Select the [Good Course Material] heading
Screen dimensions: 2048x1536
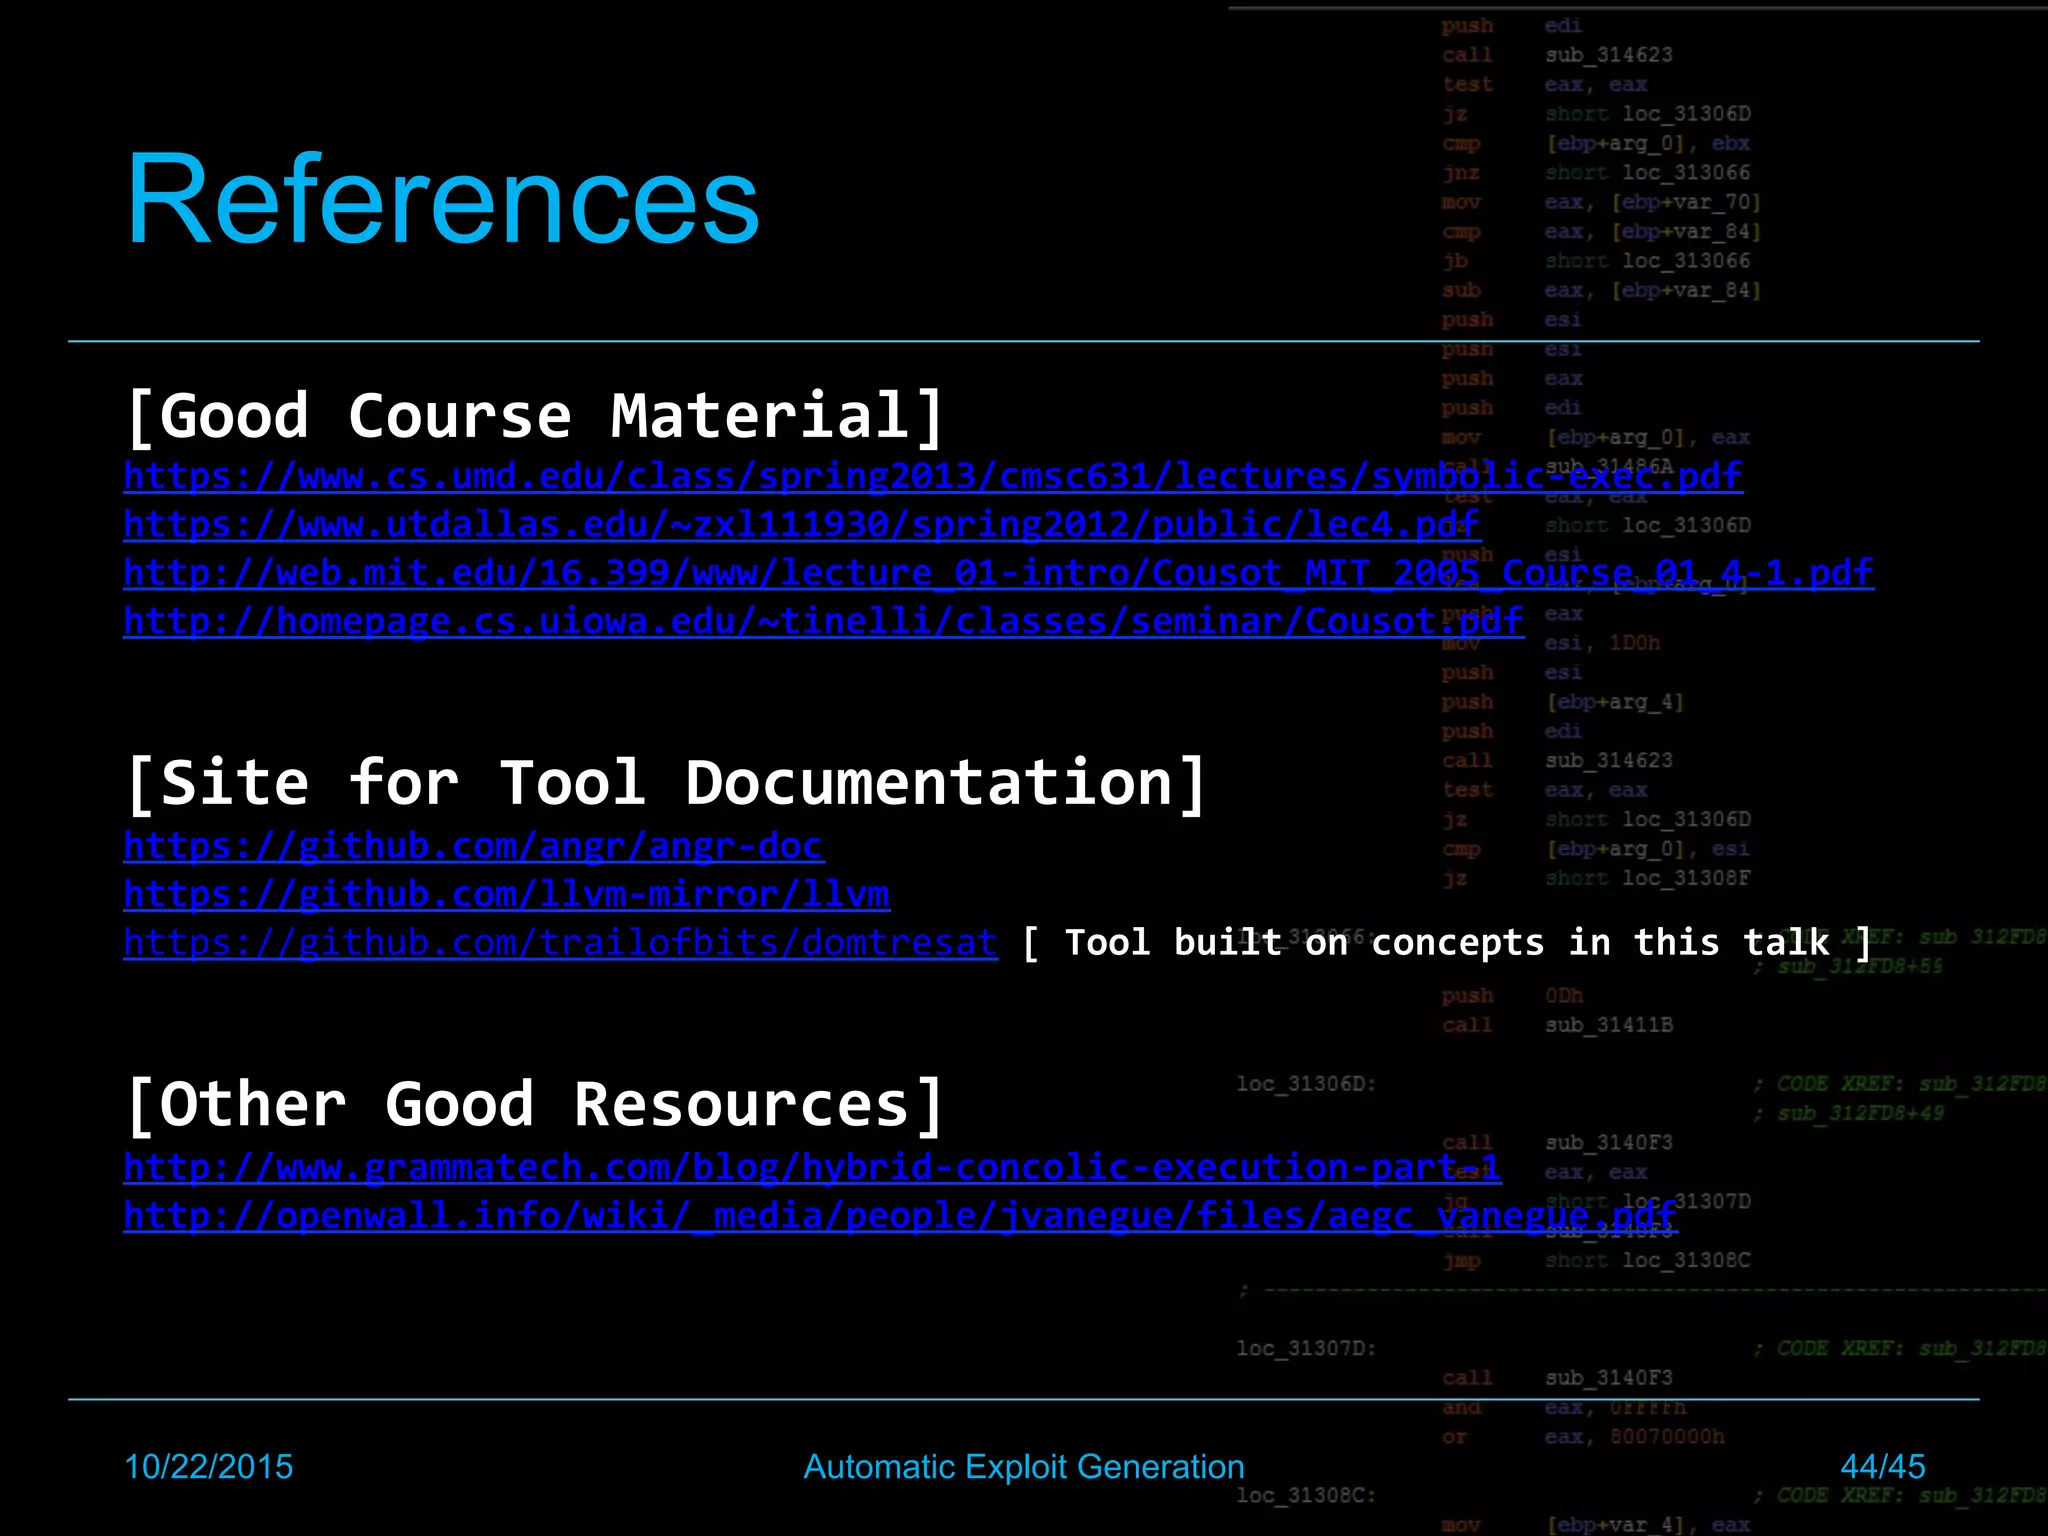535,416
